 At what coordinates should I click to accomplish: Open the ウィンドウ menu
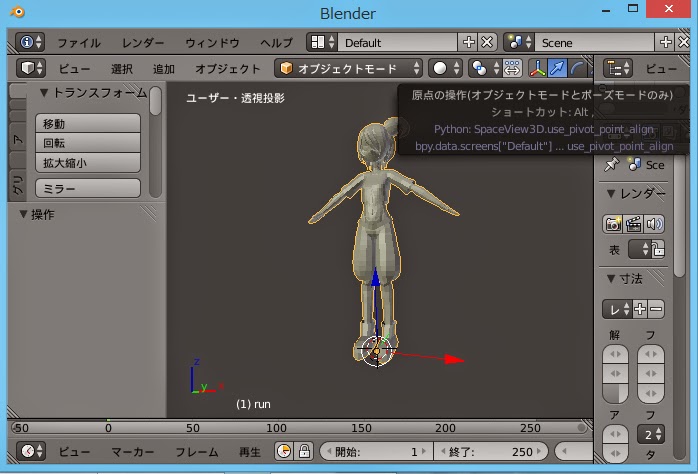click(x=212, y=43)
